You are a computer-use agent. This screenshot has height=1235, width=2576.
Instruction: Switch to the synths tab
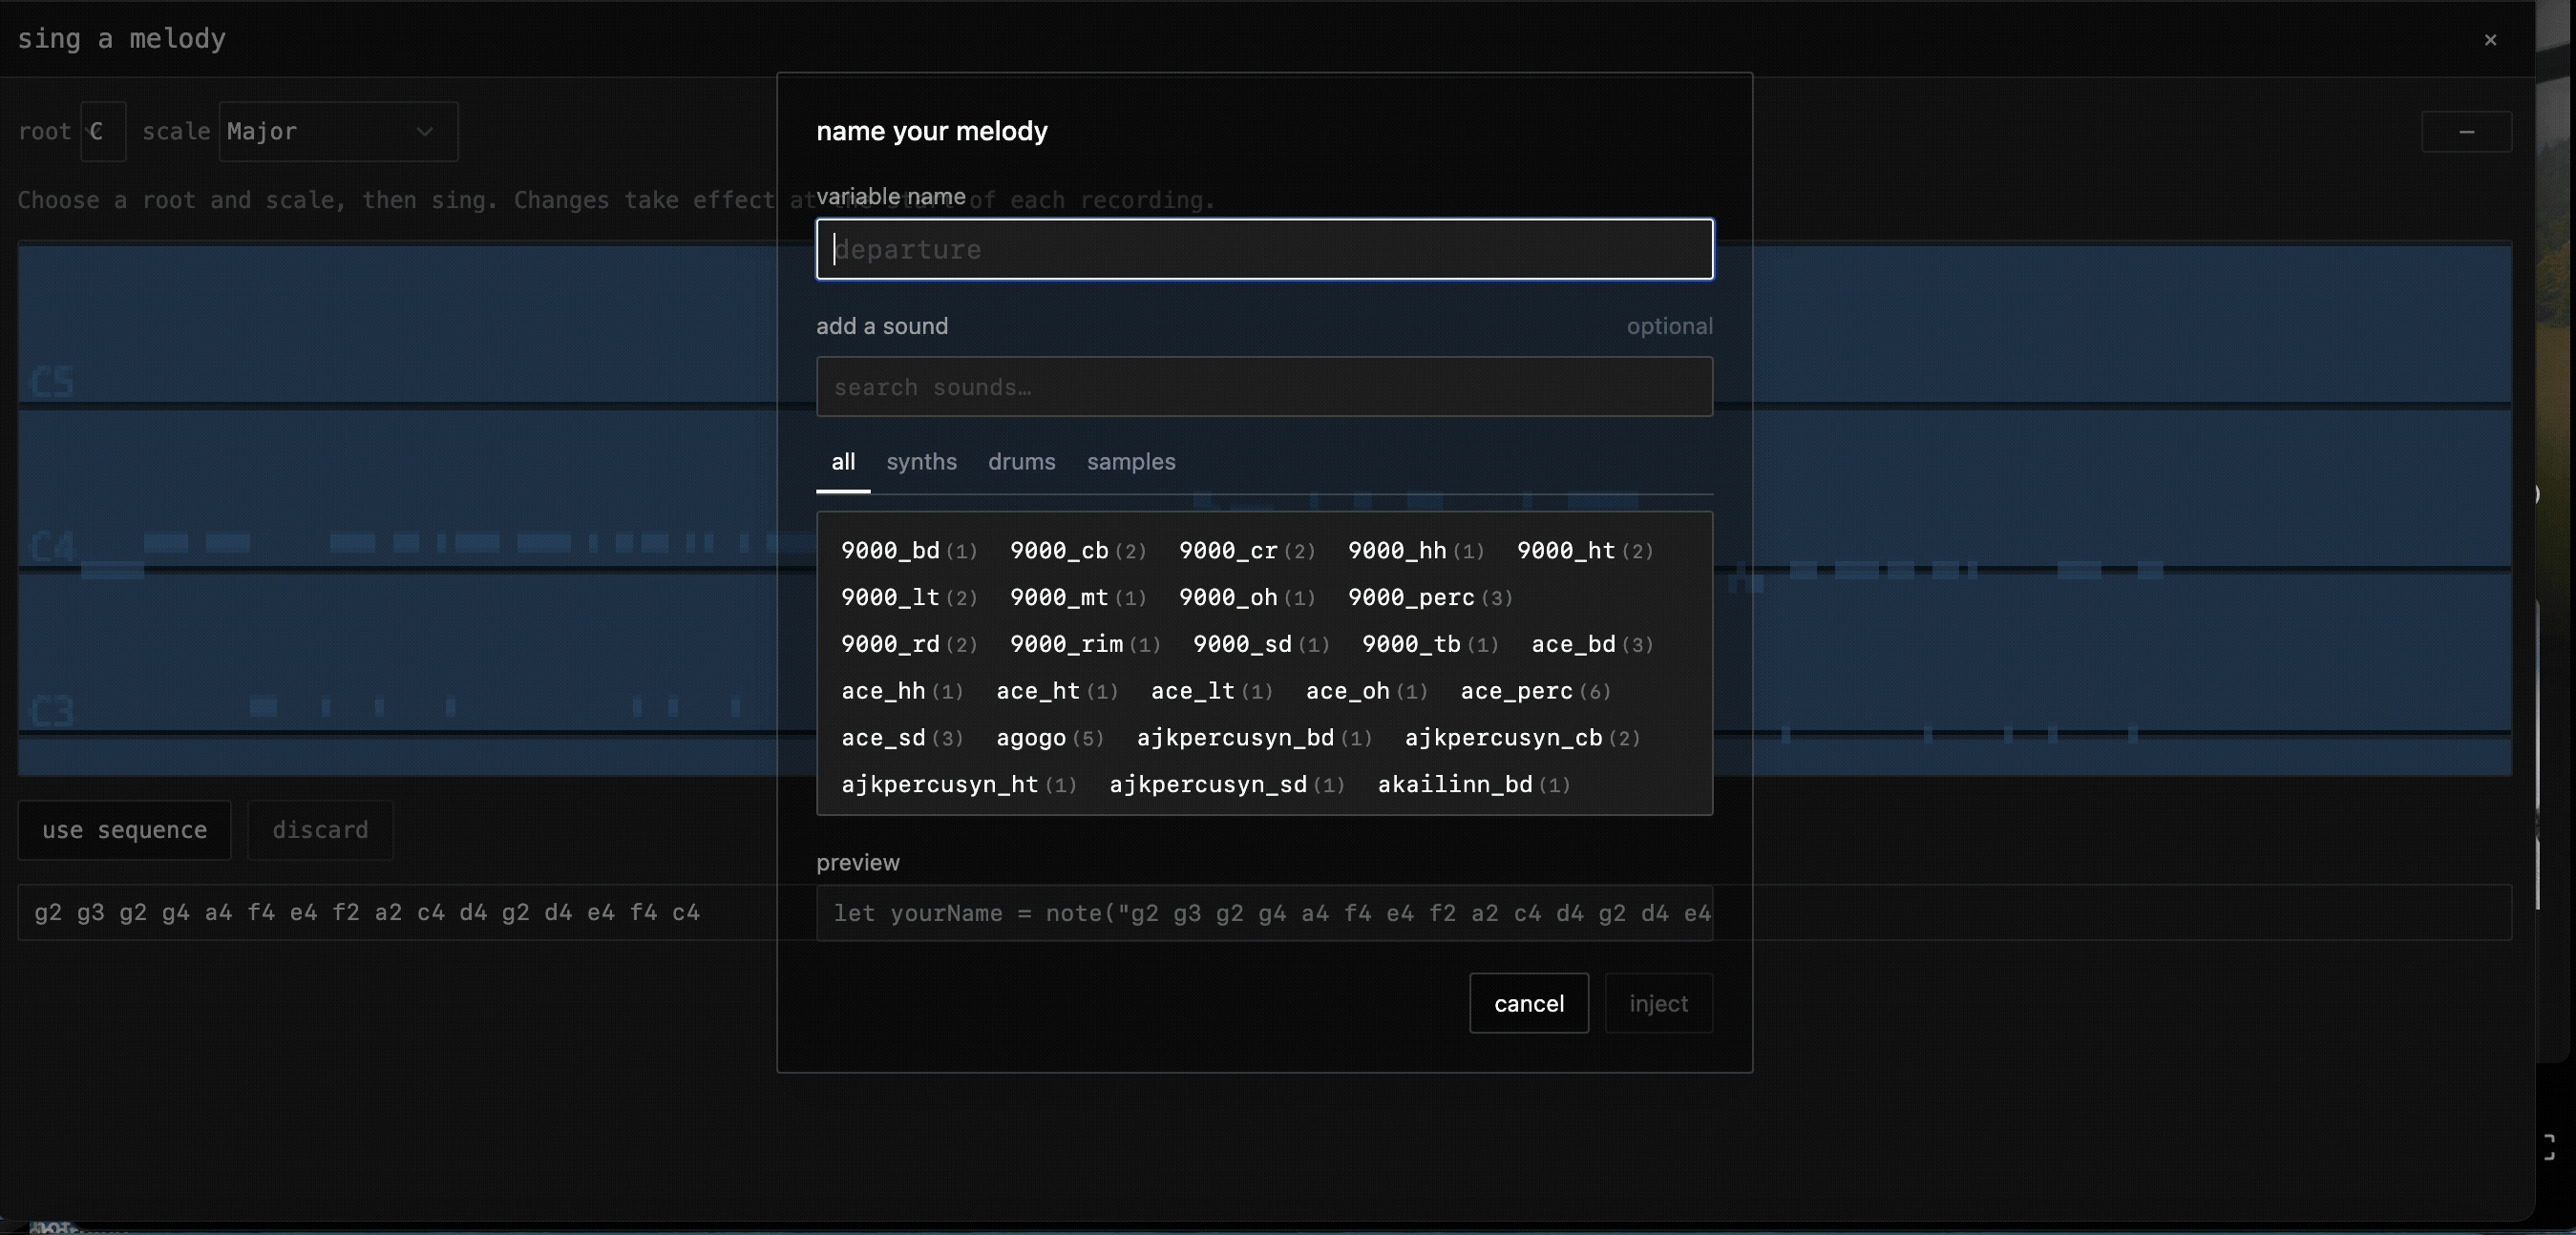coord(921,462)
